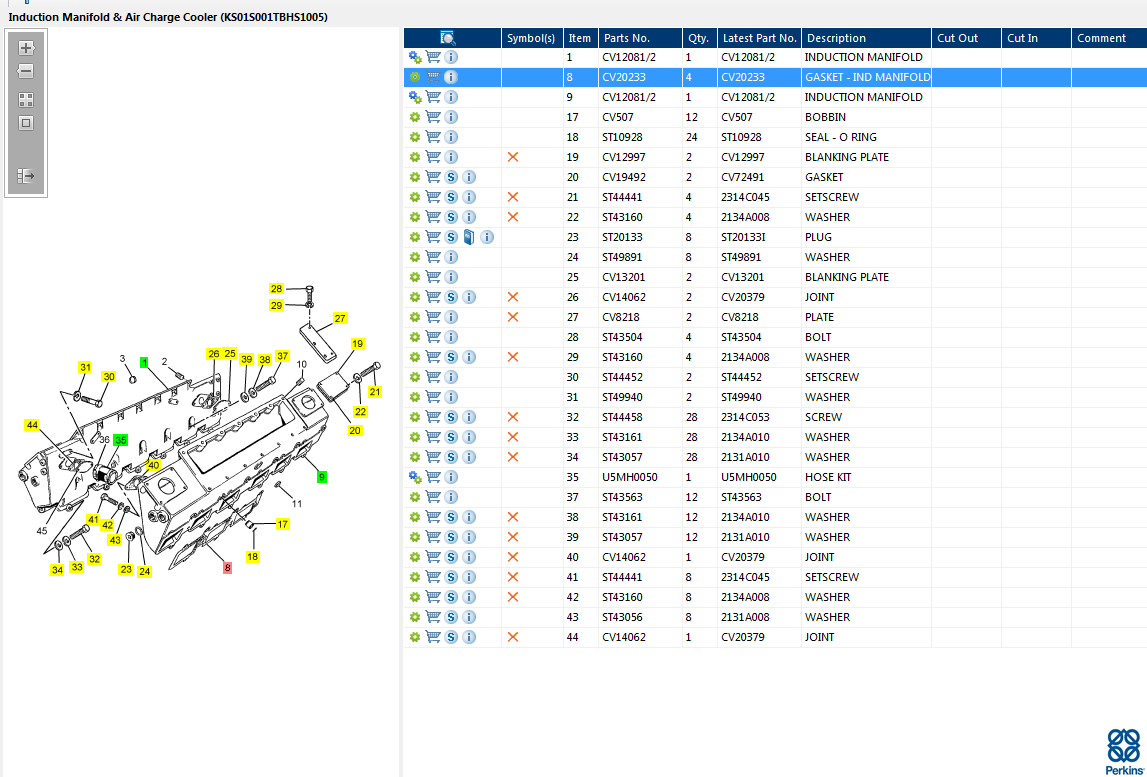The image size is (1147, 777).
Task: Click supersession S icon for GASKET item 20
Action: click(x=451, y=177)
